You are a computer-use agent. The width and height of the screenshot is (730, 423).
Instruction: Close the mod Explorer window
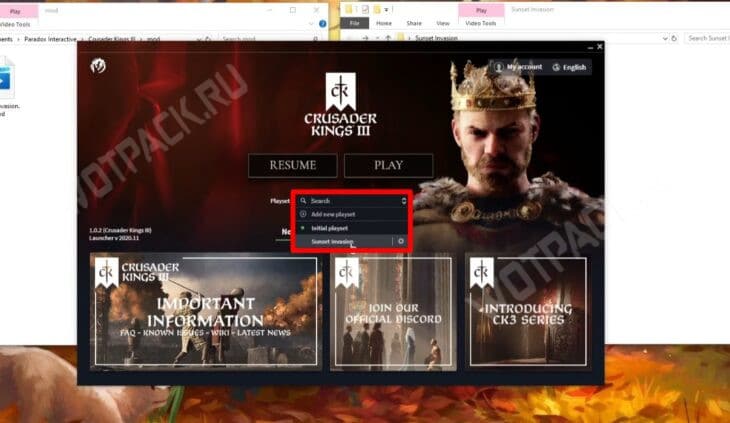pyautogui.click(x=316, y=10)
